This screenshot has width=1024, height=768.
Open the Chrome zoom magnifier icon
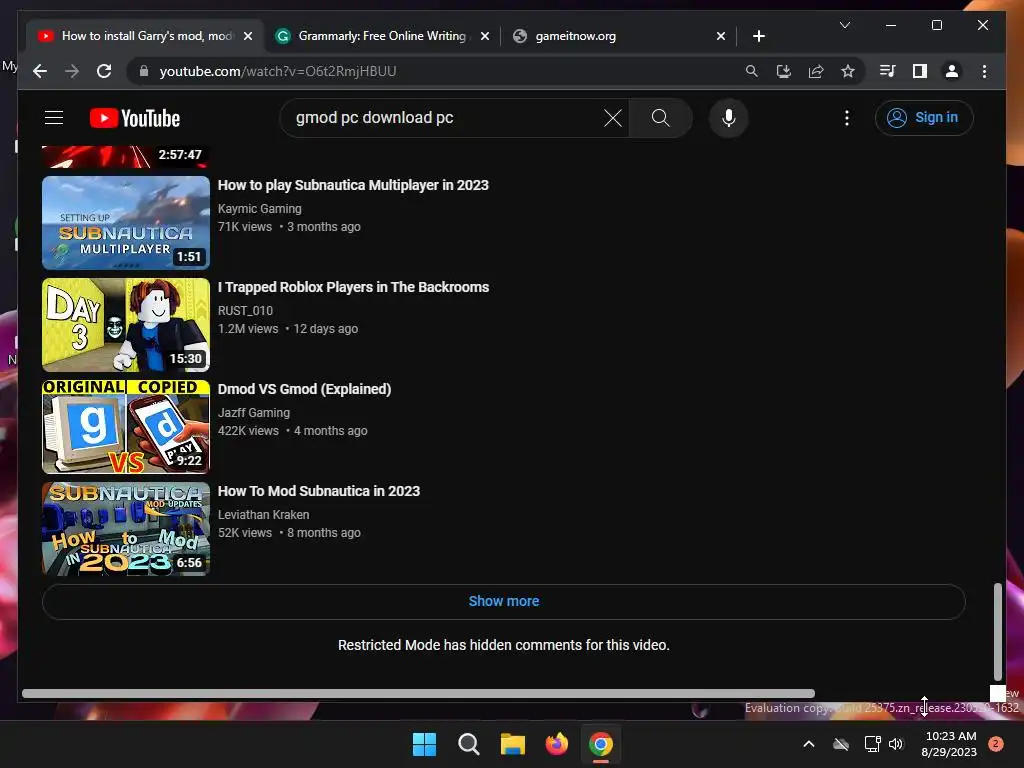pyautogui.click(x=752, y=71)
